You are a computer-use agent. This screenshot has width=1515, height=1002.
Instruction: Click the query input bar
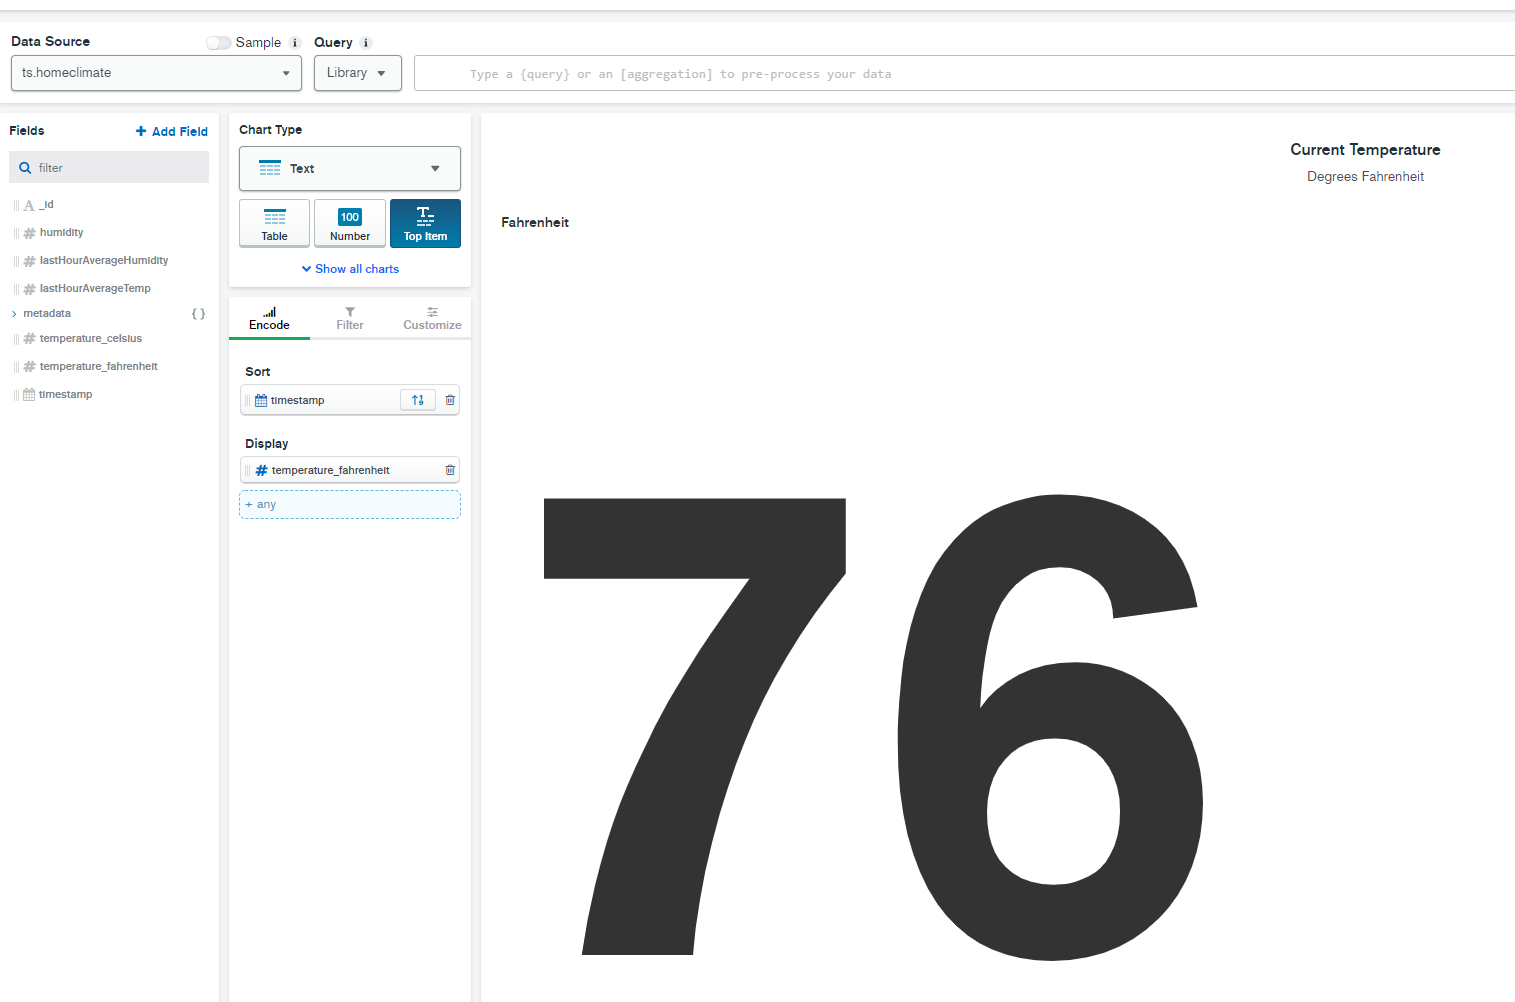click(x=960, y=74)
